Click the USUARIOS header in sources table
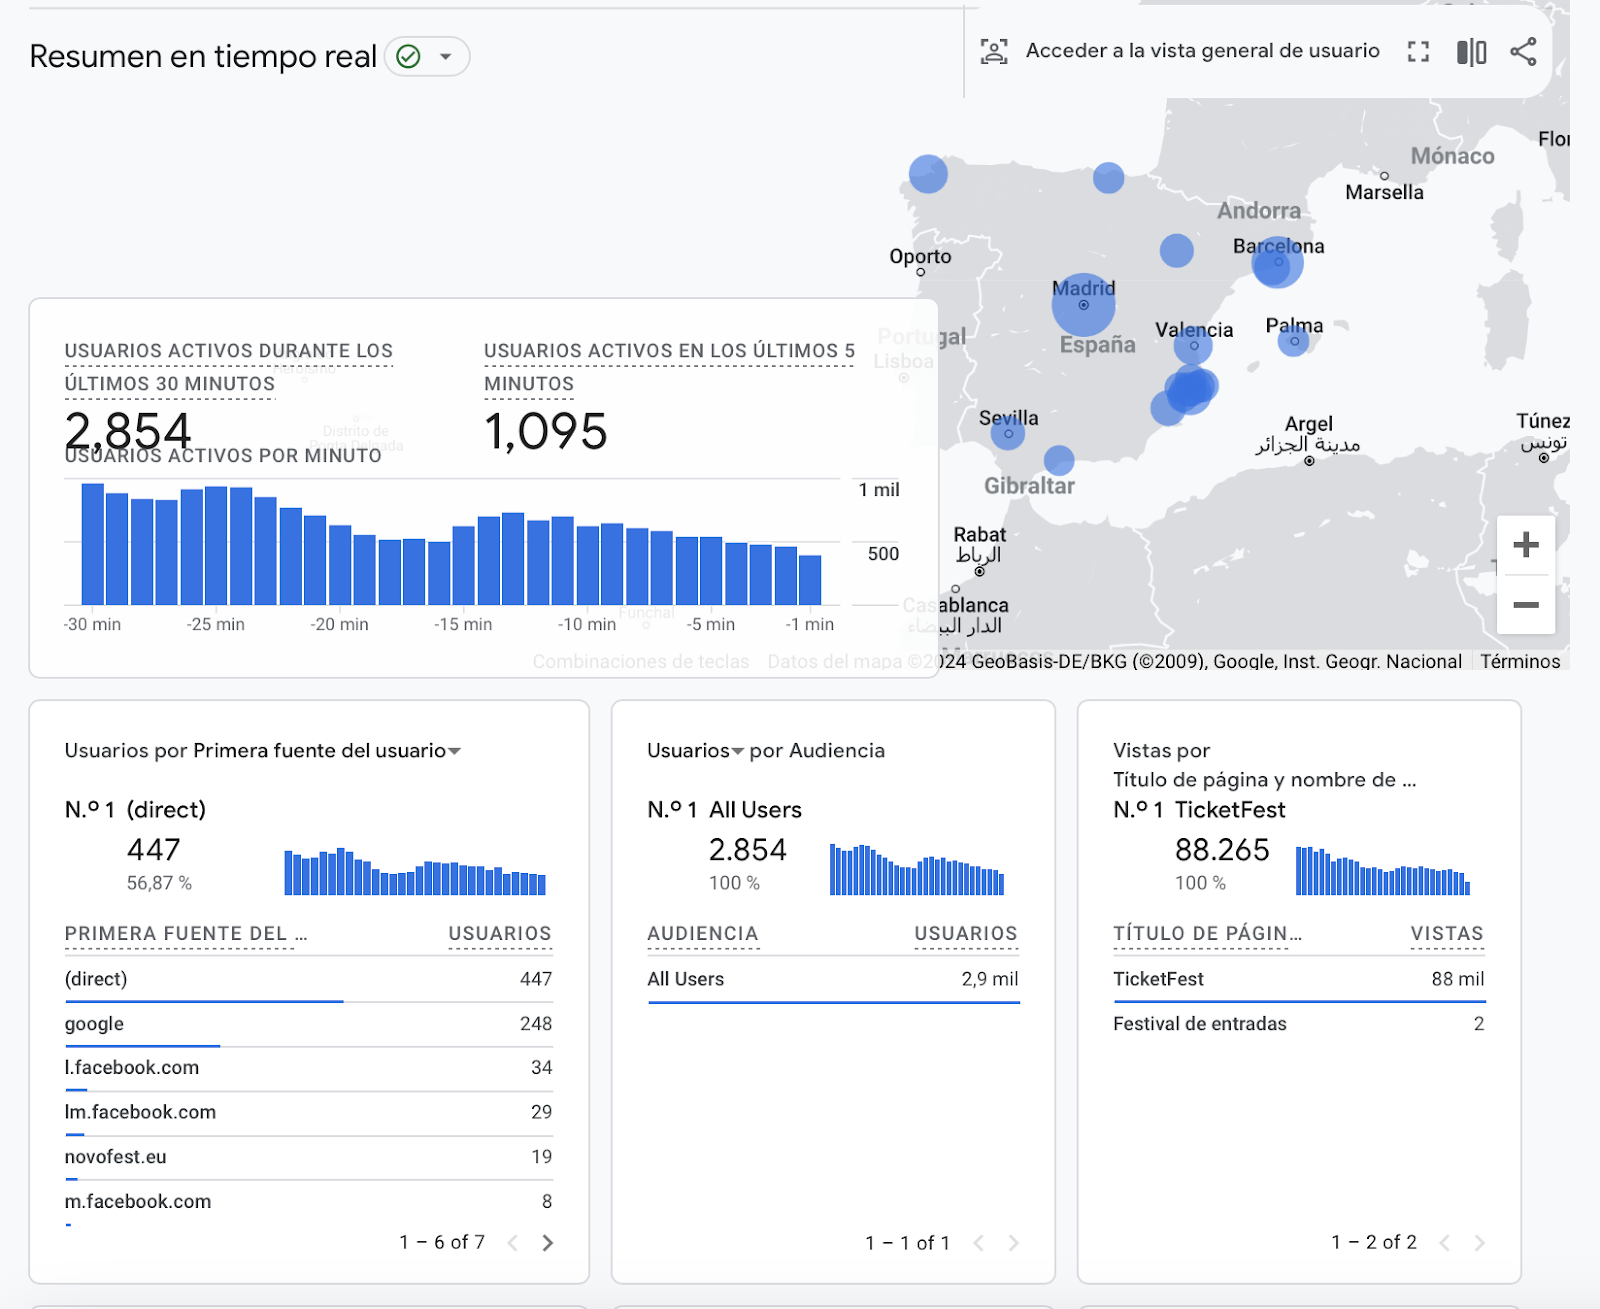Viewport: 1600px width, 1309px height. tap(500, 934)
